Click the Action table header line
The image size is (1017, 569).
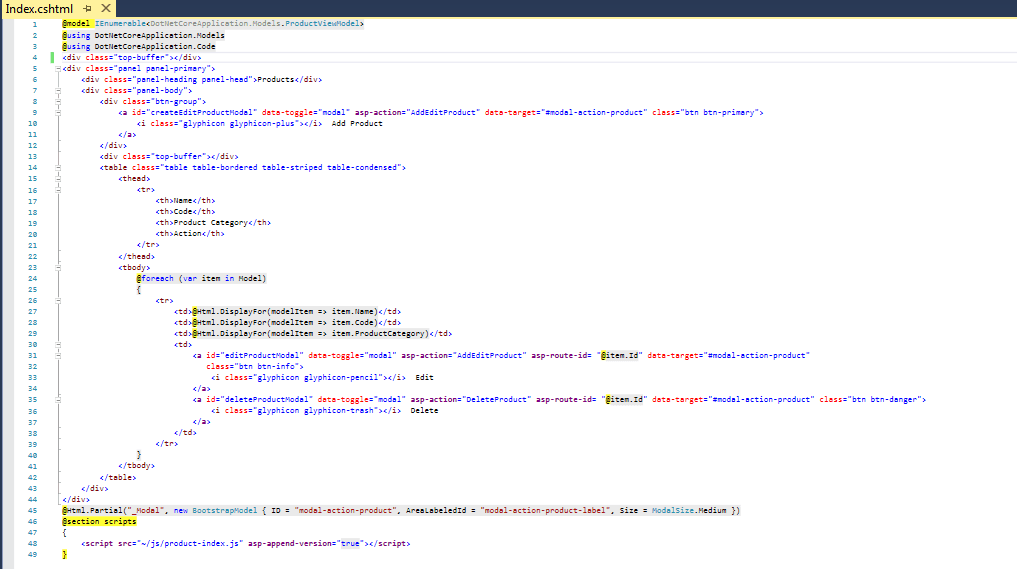[190, 234]
